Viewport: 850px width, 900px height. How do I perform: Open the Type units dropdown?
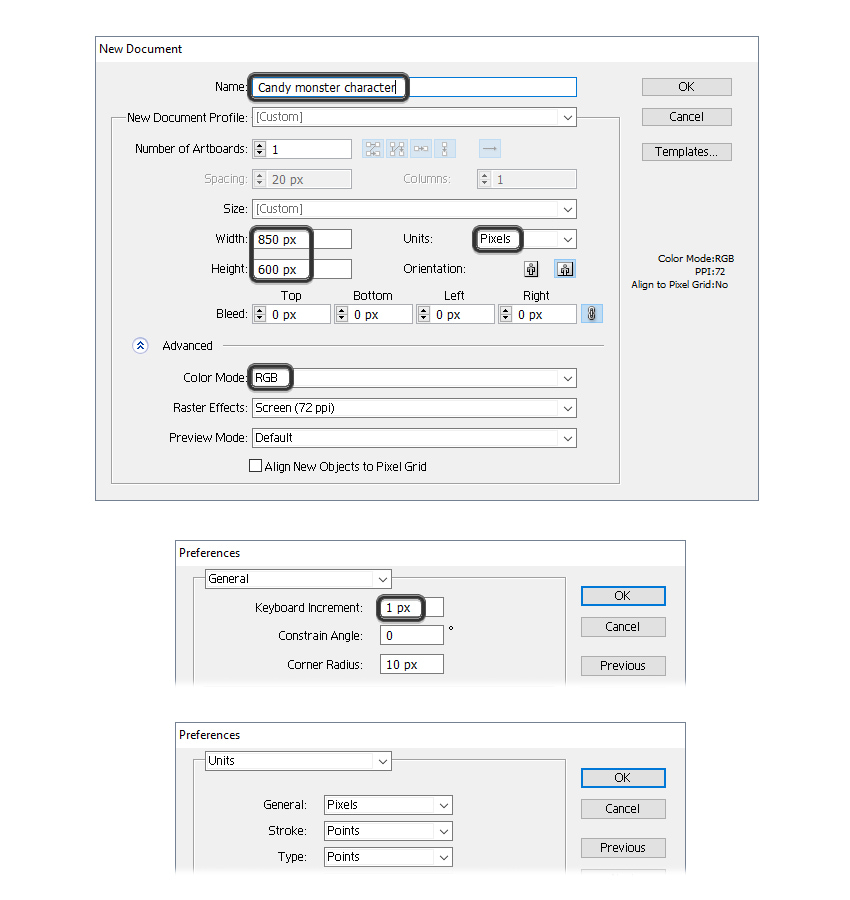389,857
